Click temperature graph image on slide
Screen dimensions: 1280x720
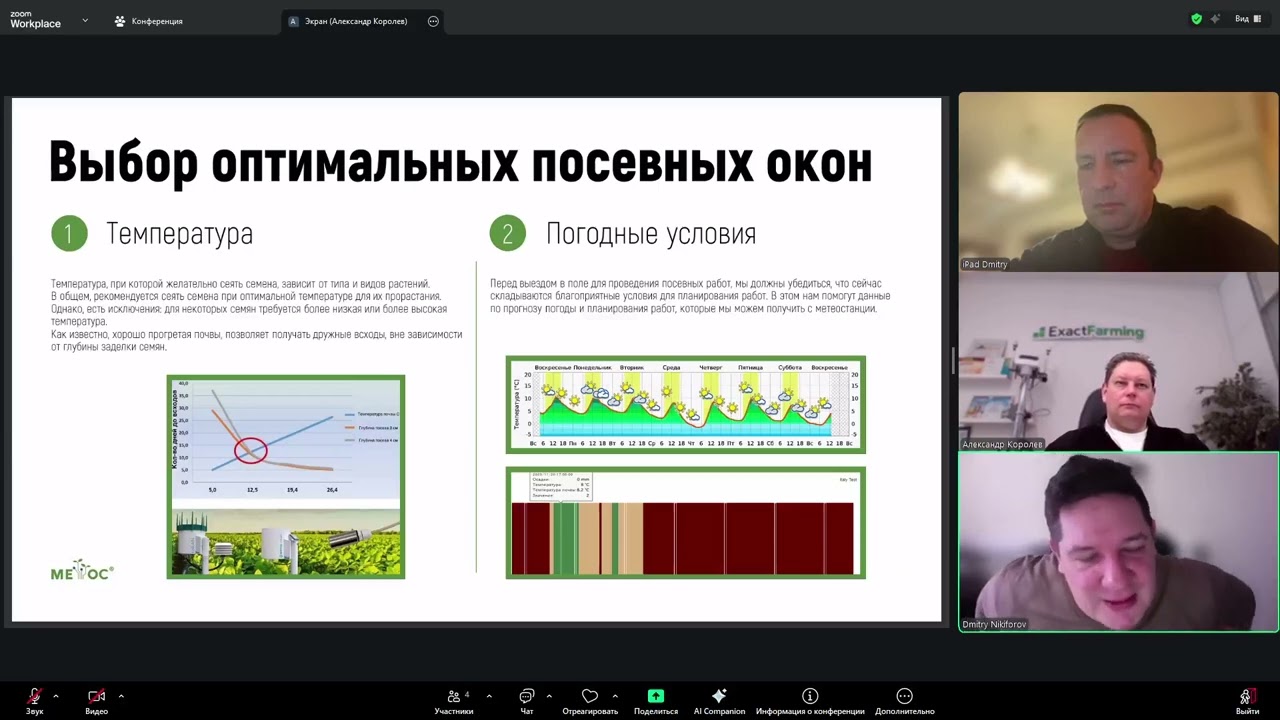pos(286,477)
